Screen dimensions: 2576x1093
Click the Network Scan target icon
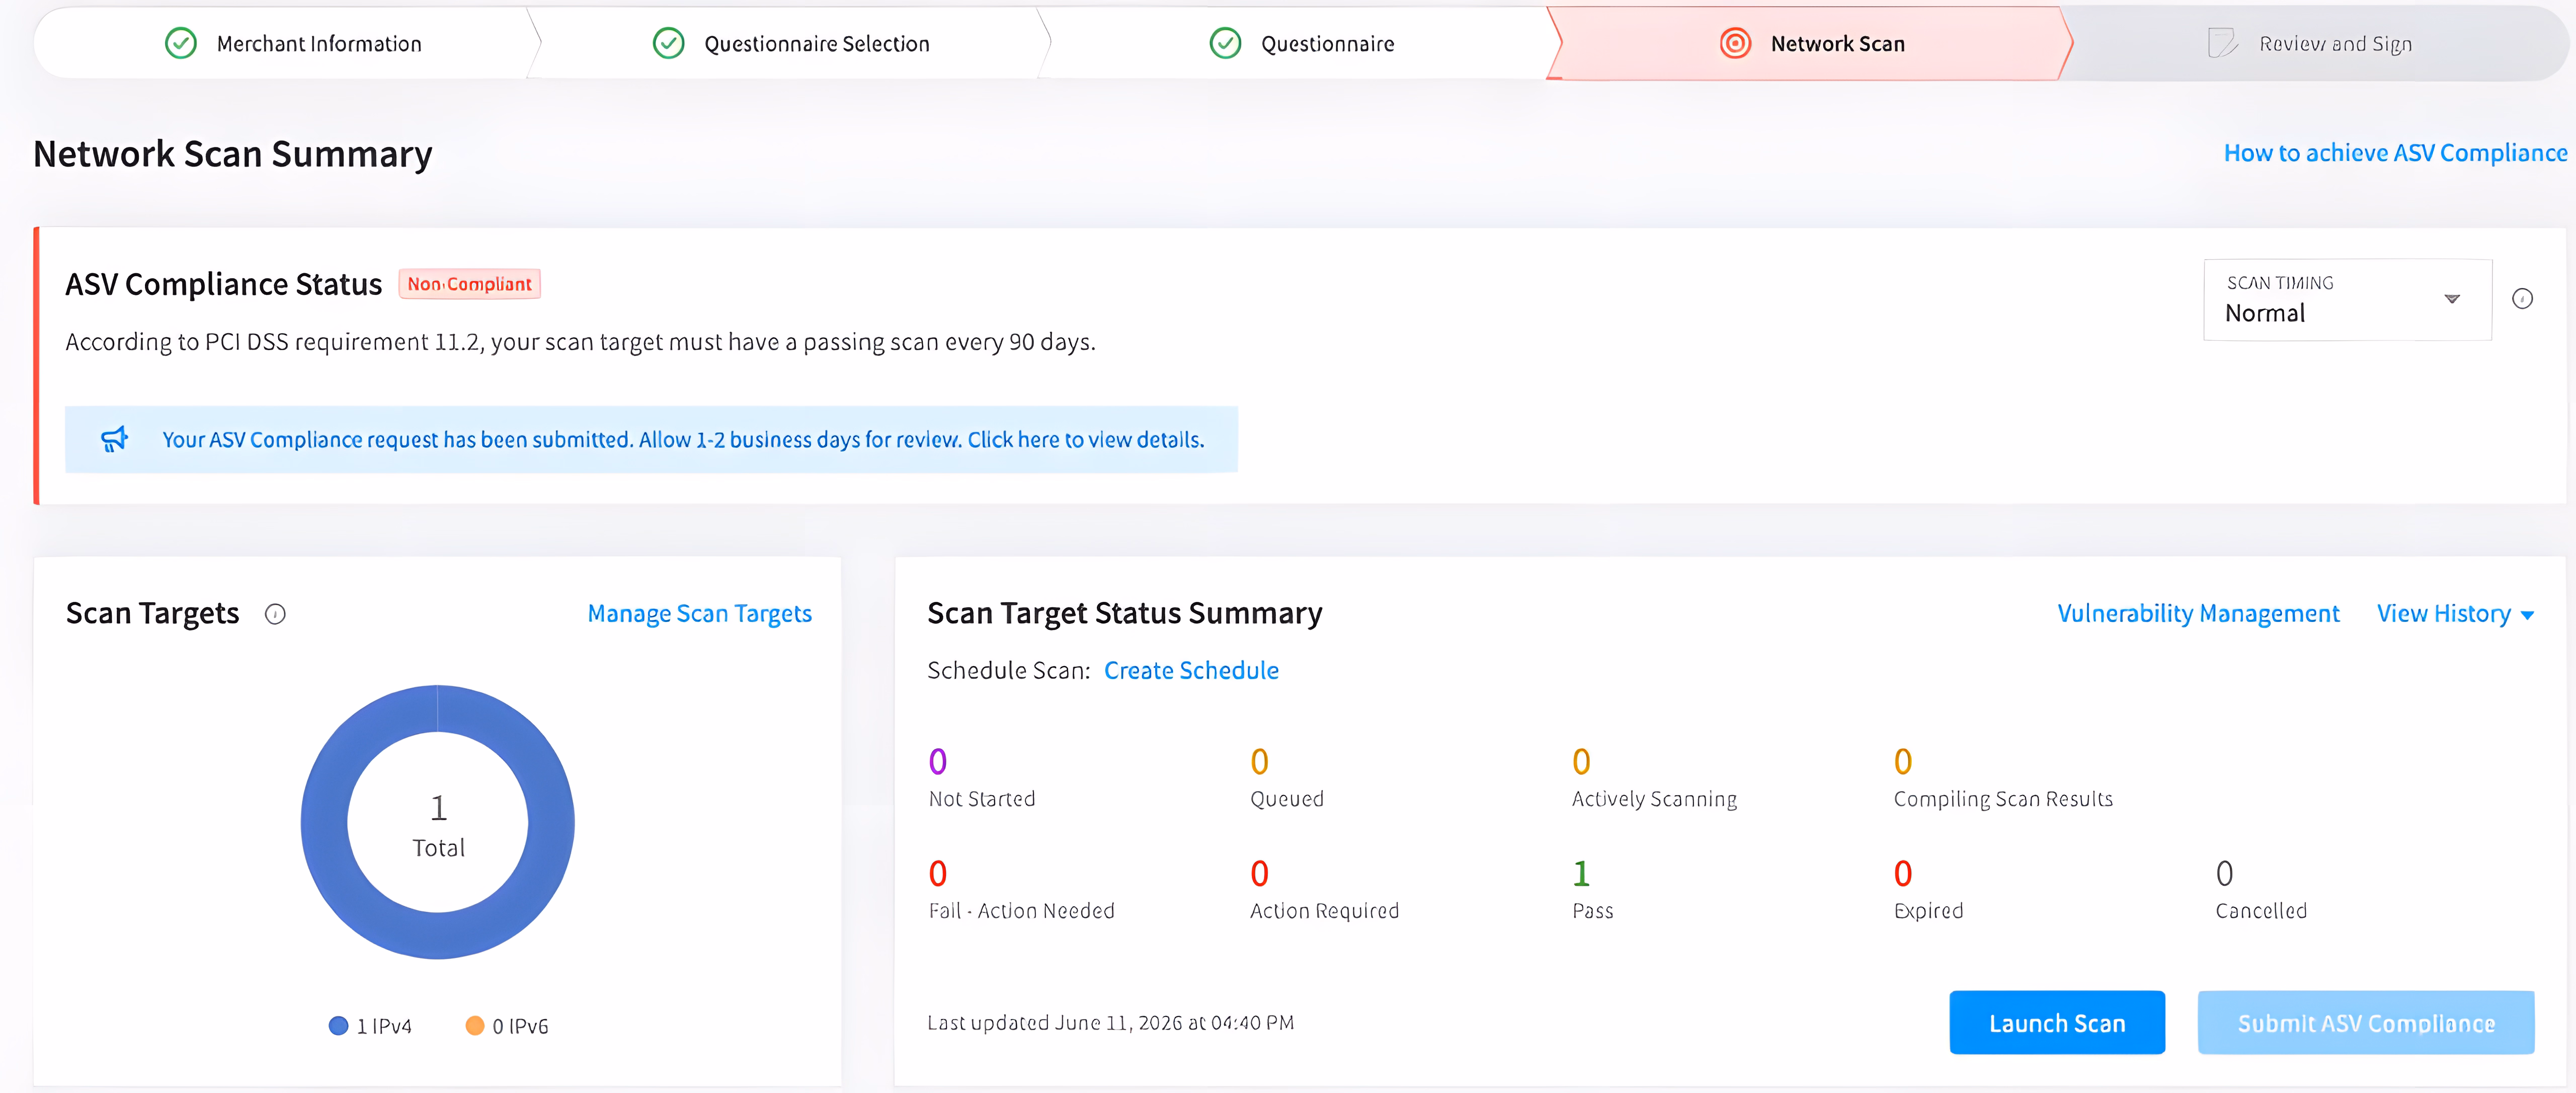pyautogui.click(x=1735, y=44)
